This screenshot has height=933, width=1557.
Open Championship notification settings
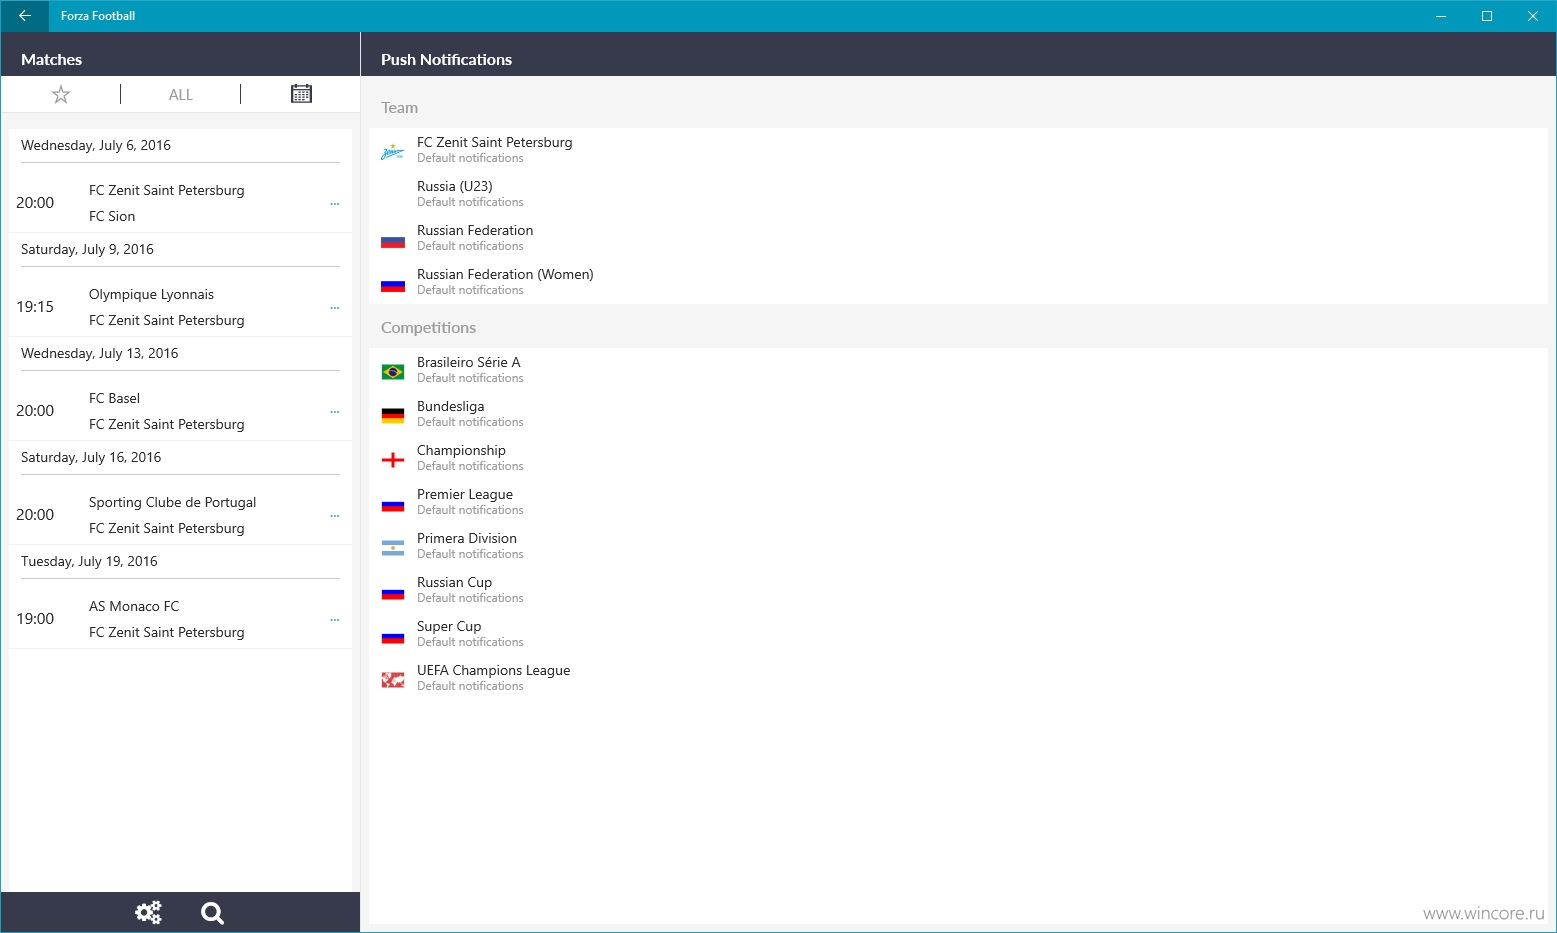point(958,458)
